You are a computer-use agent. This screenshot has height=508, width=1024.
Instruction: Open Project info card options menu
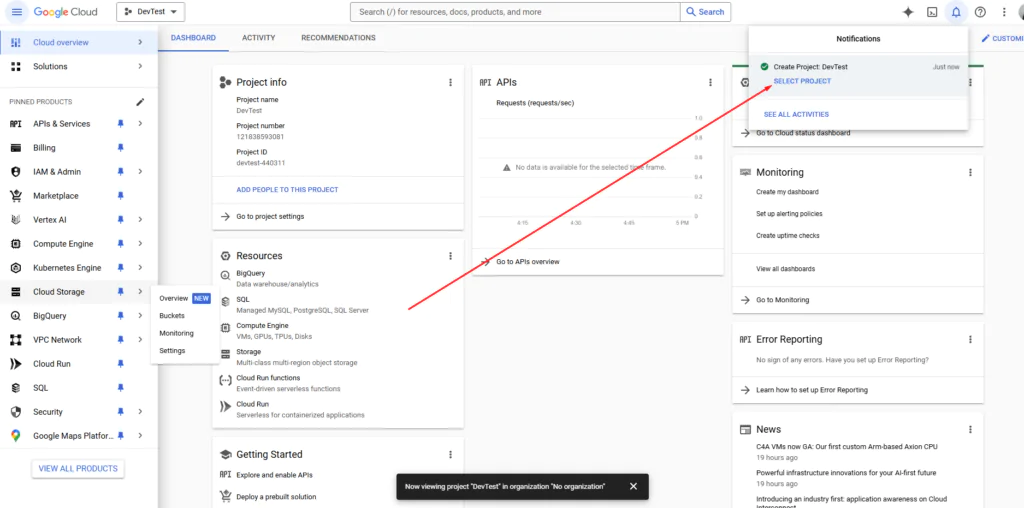click(450, 82)
